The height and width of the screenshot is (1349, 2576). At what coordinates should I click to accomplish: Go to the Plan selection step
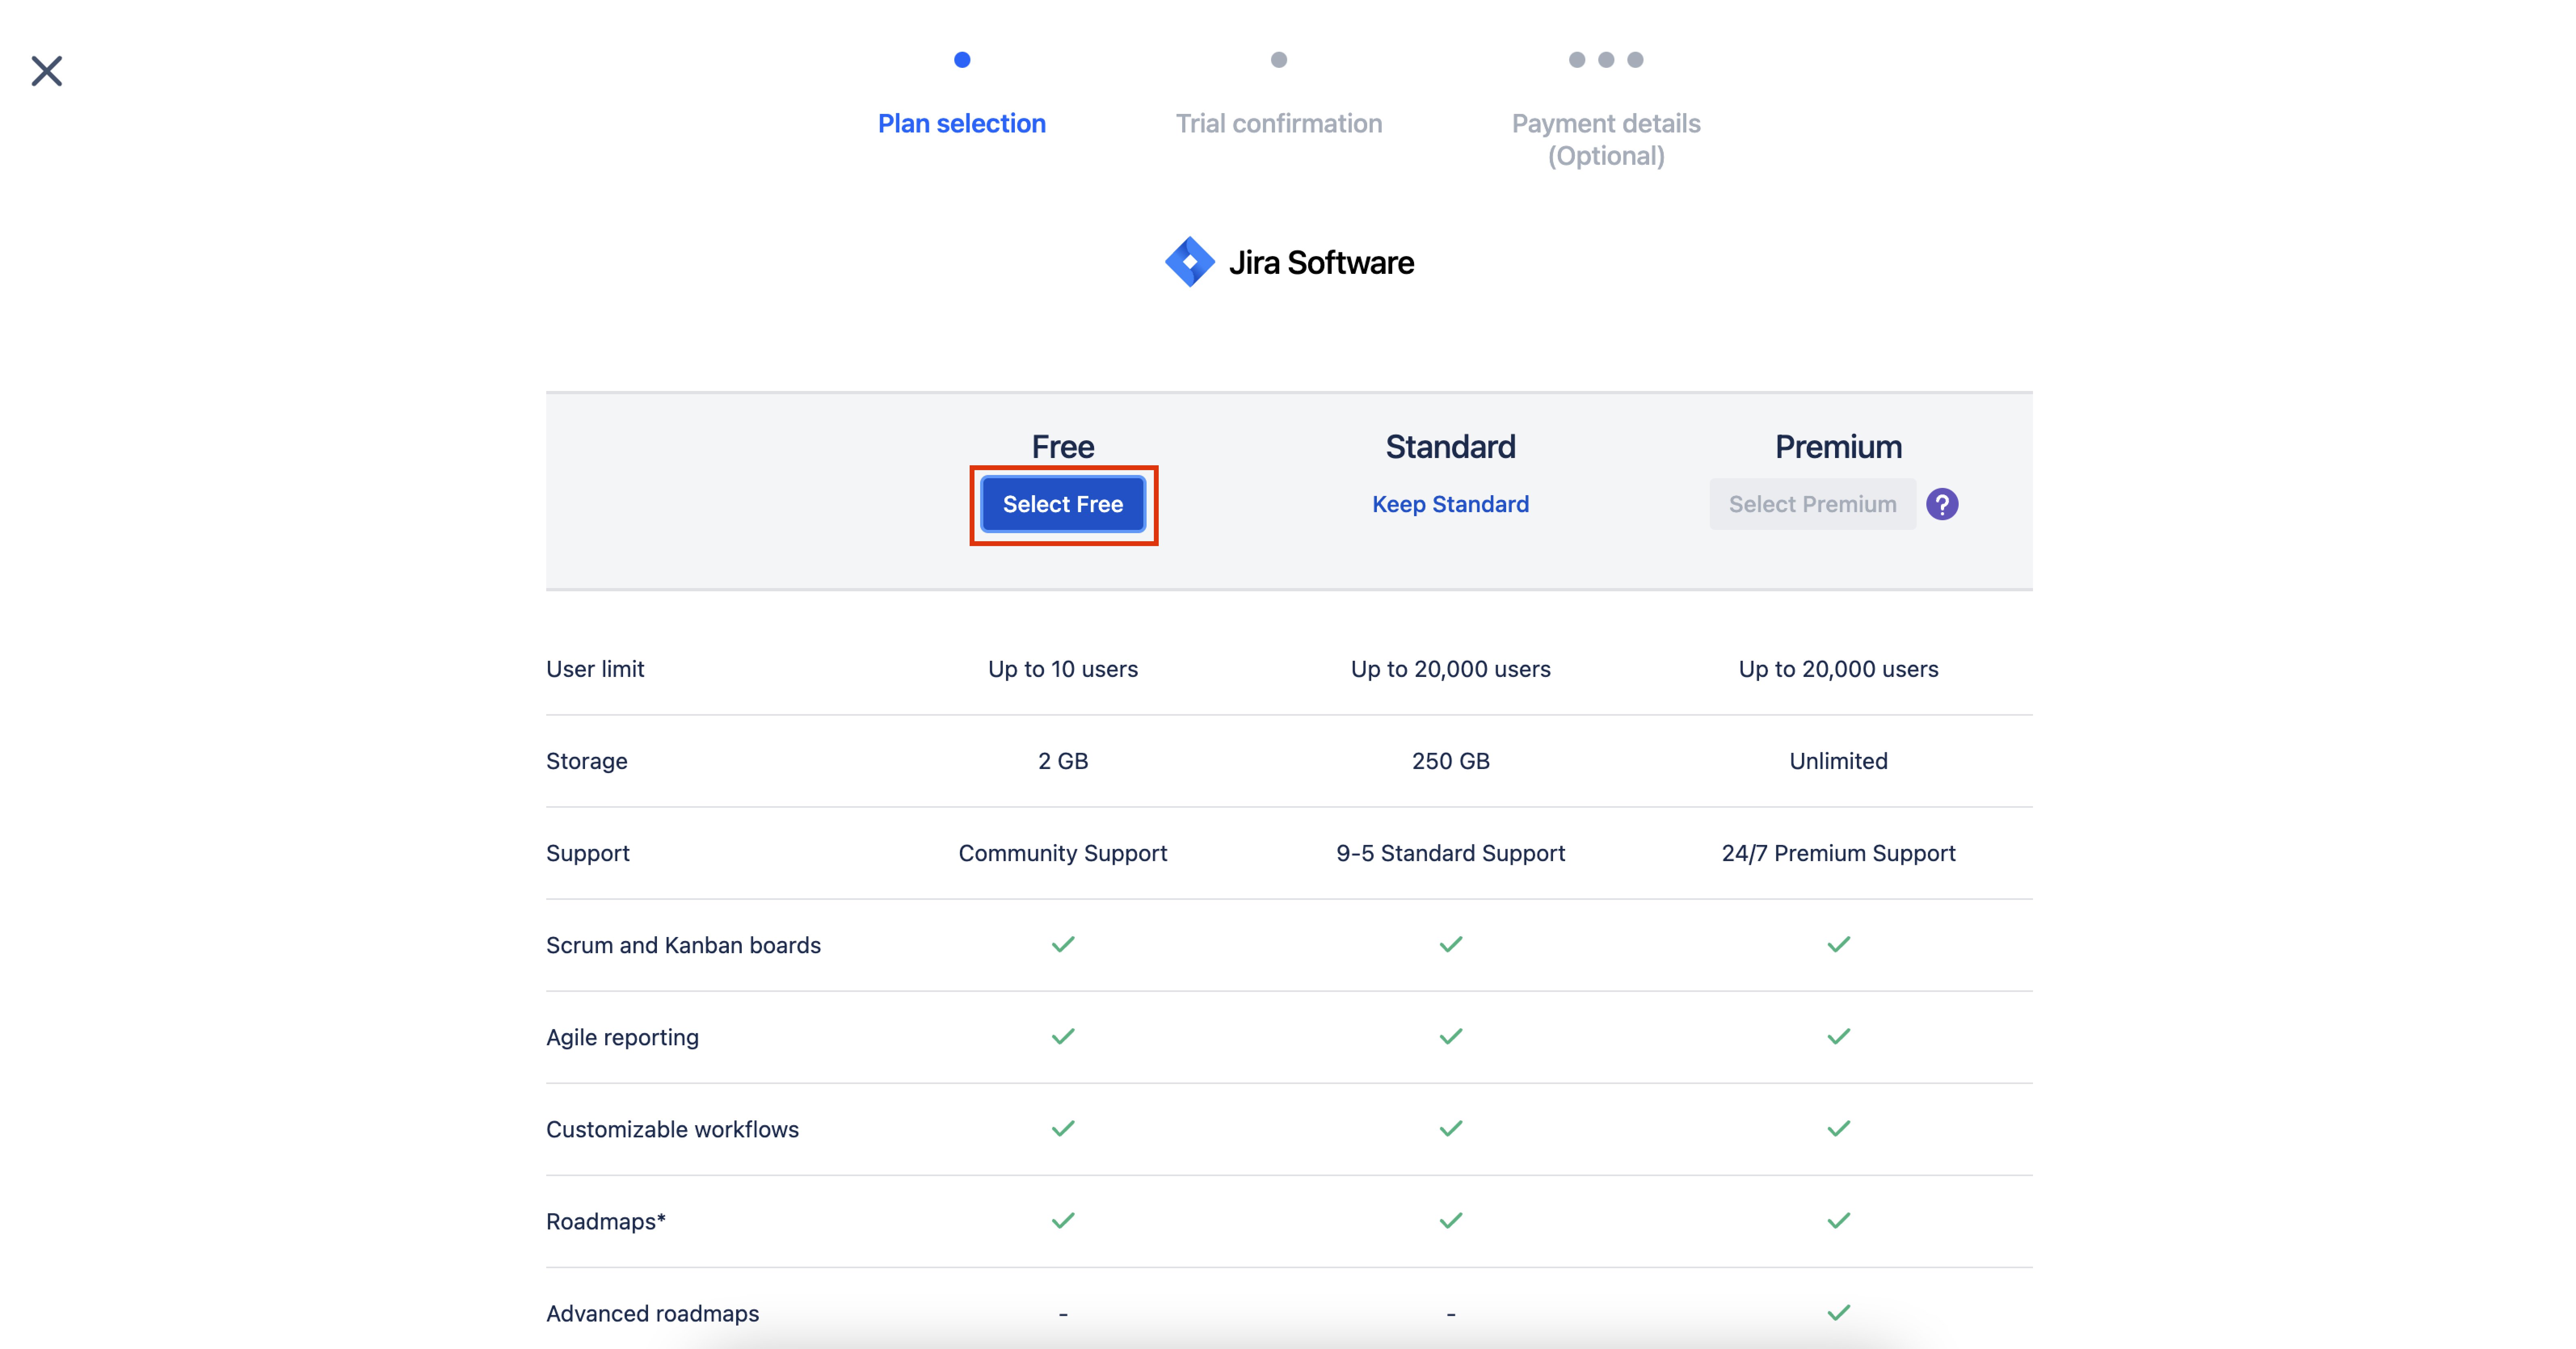point(961,123)
